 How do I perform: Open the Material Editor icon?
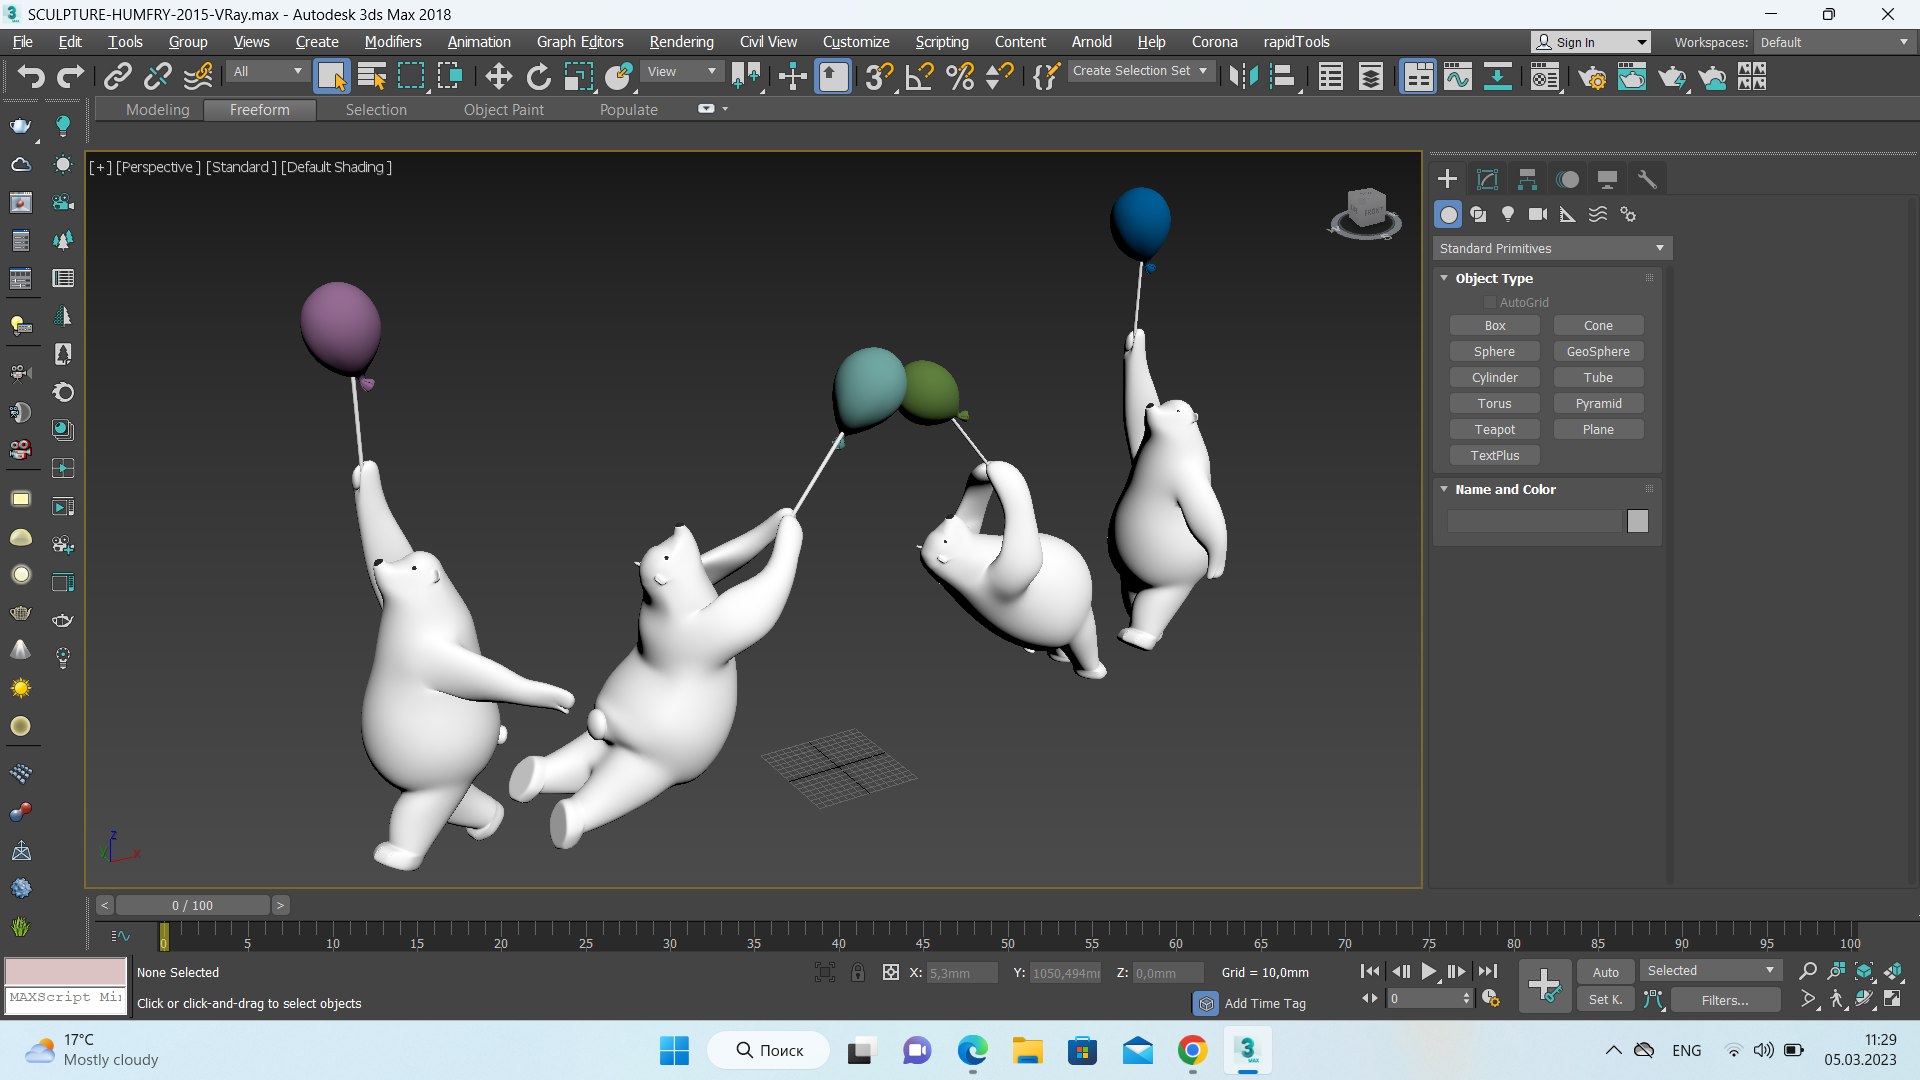(1545, 76)
